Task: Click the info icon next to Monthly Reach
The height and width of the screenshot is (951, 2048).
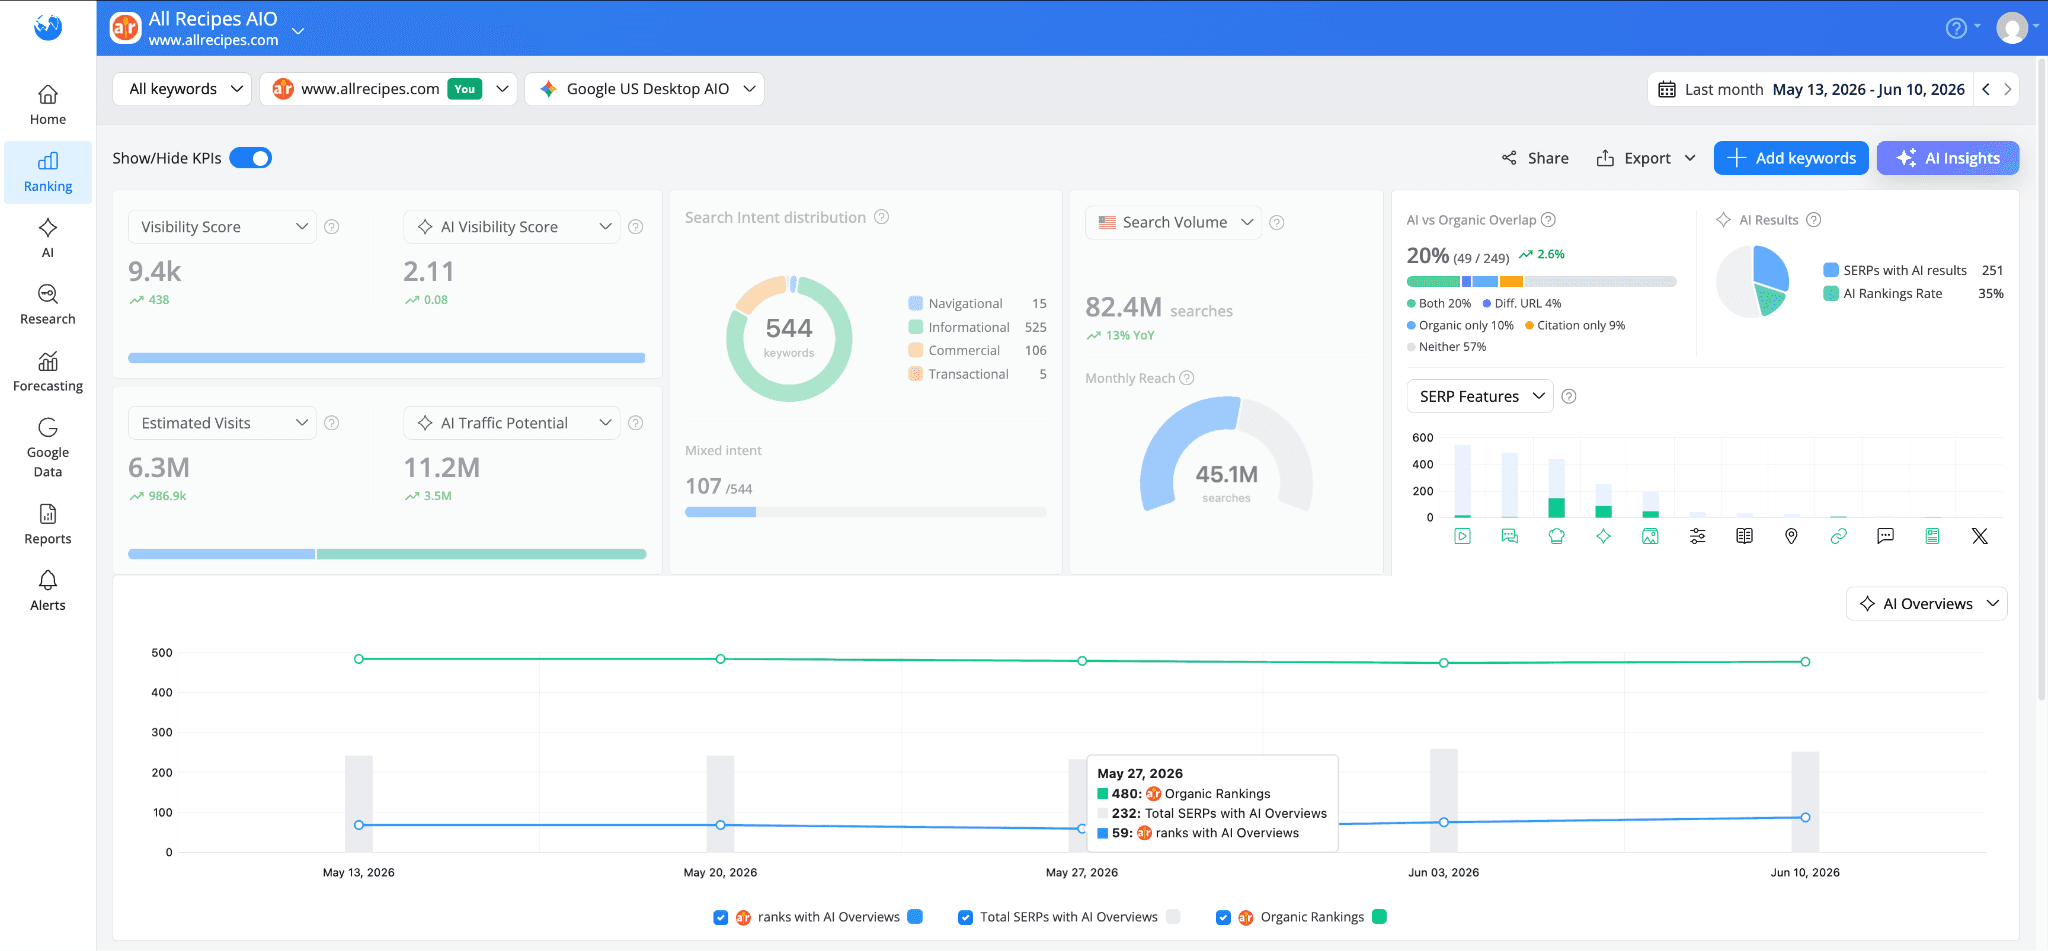Action: click(1187, 378)
